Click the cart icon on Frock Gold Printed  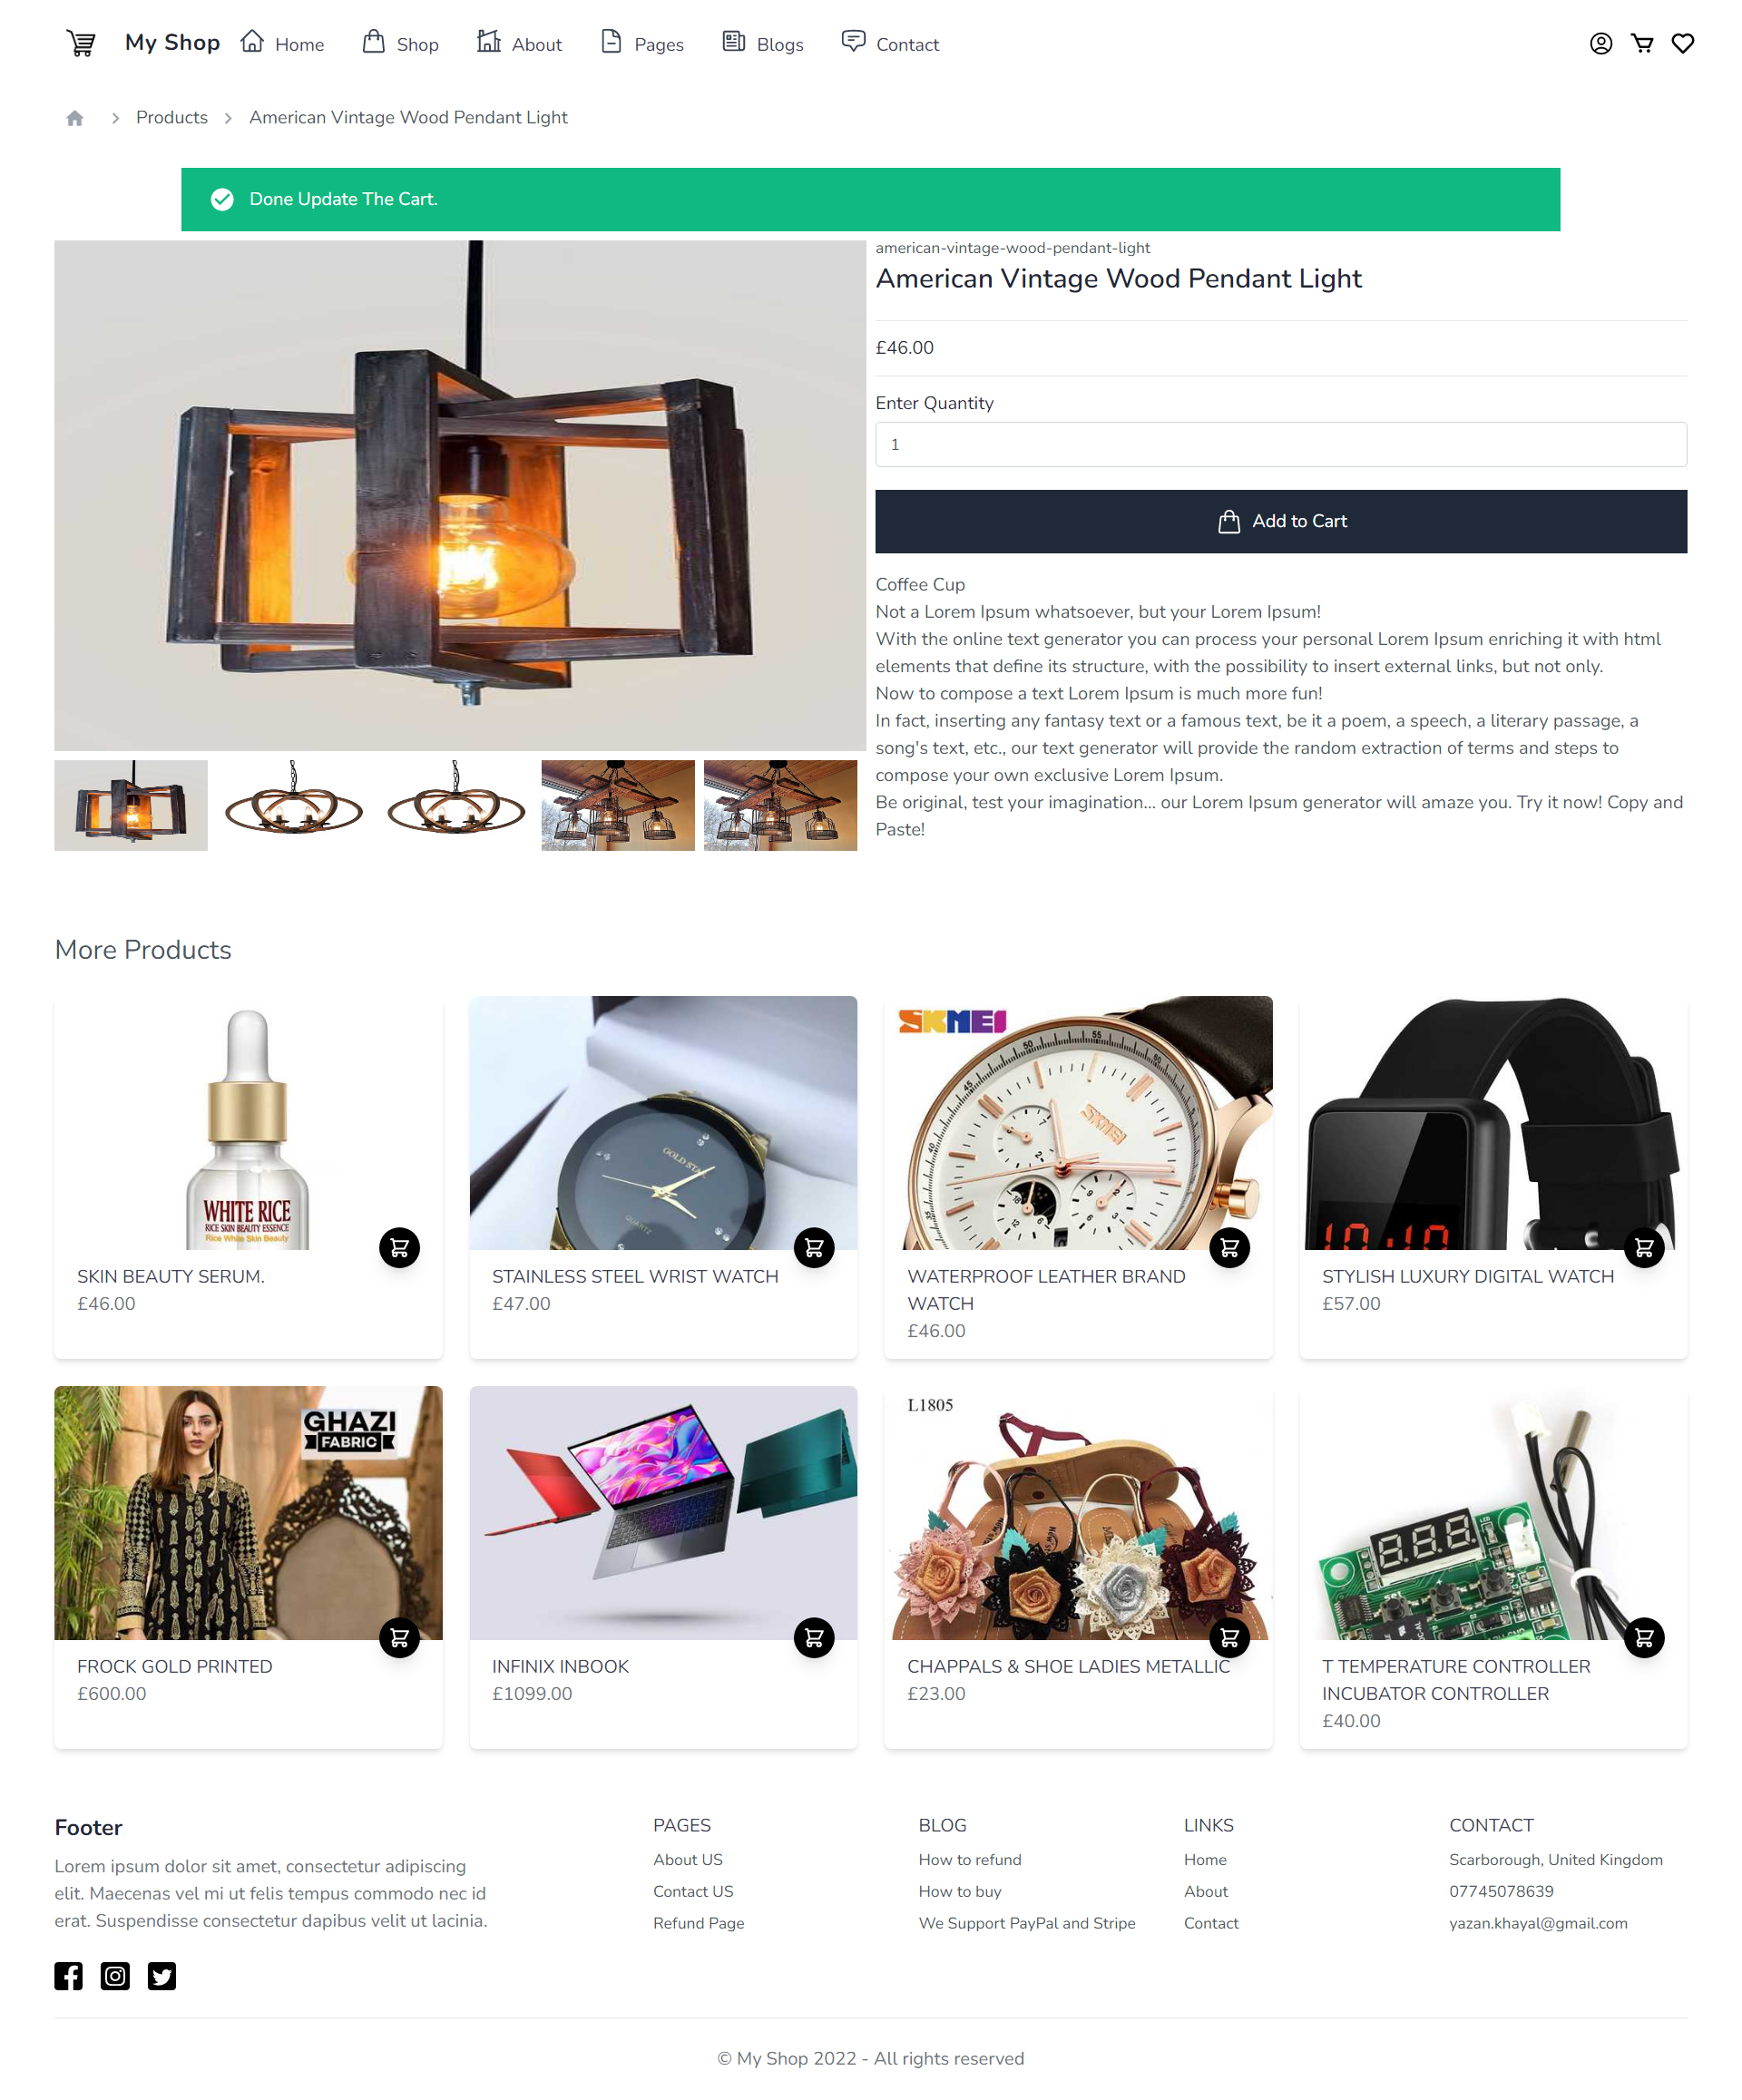click(x=399, y=1637)
